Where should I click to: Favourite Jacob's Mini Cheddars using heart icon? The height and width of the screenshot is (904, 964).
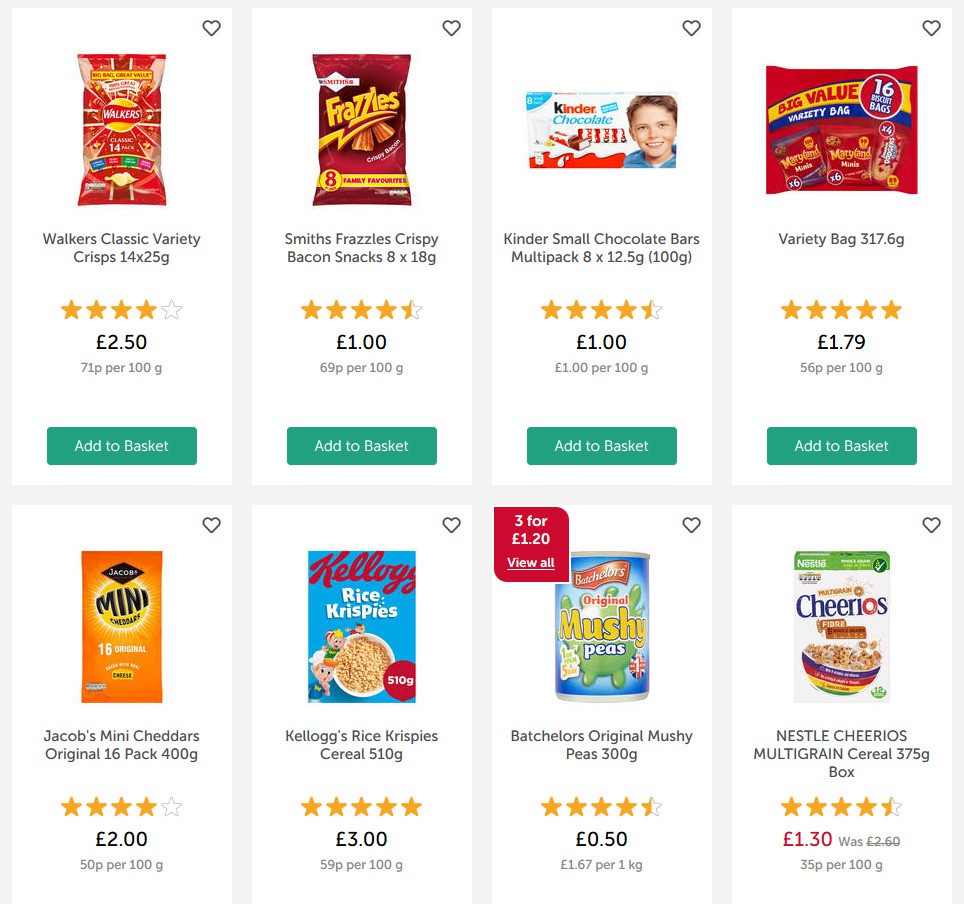tap(211, 525)
